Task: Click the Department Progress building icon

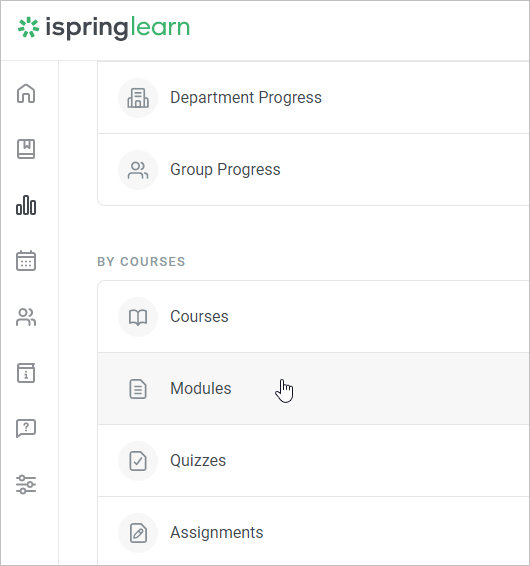Action: tap(138, 98)
